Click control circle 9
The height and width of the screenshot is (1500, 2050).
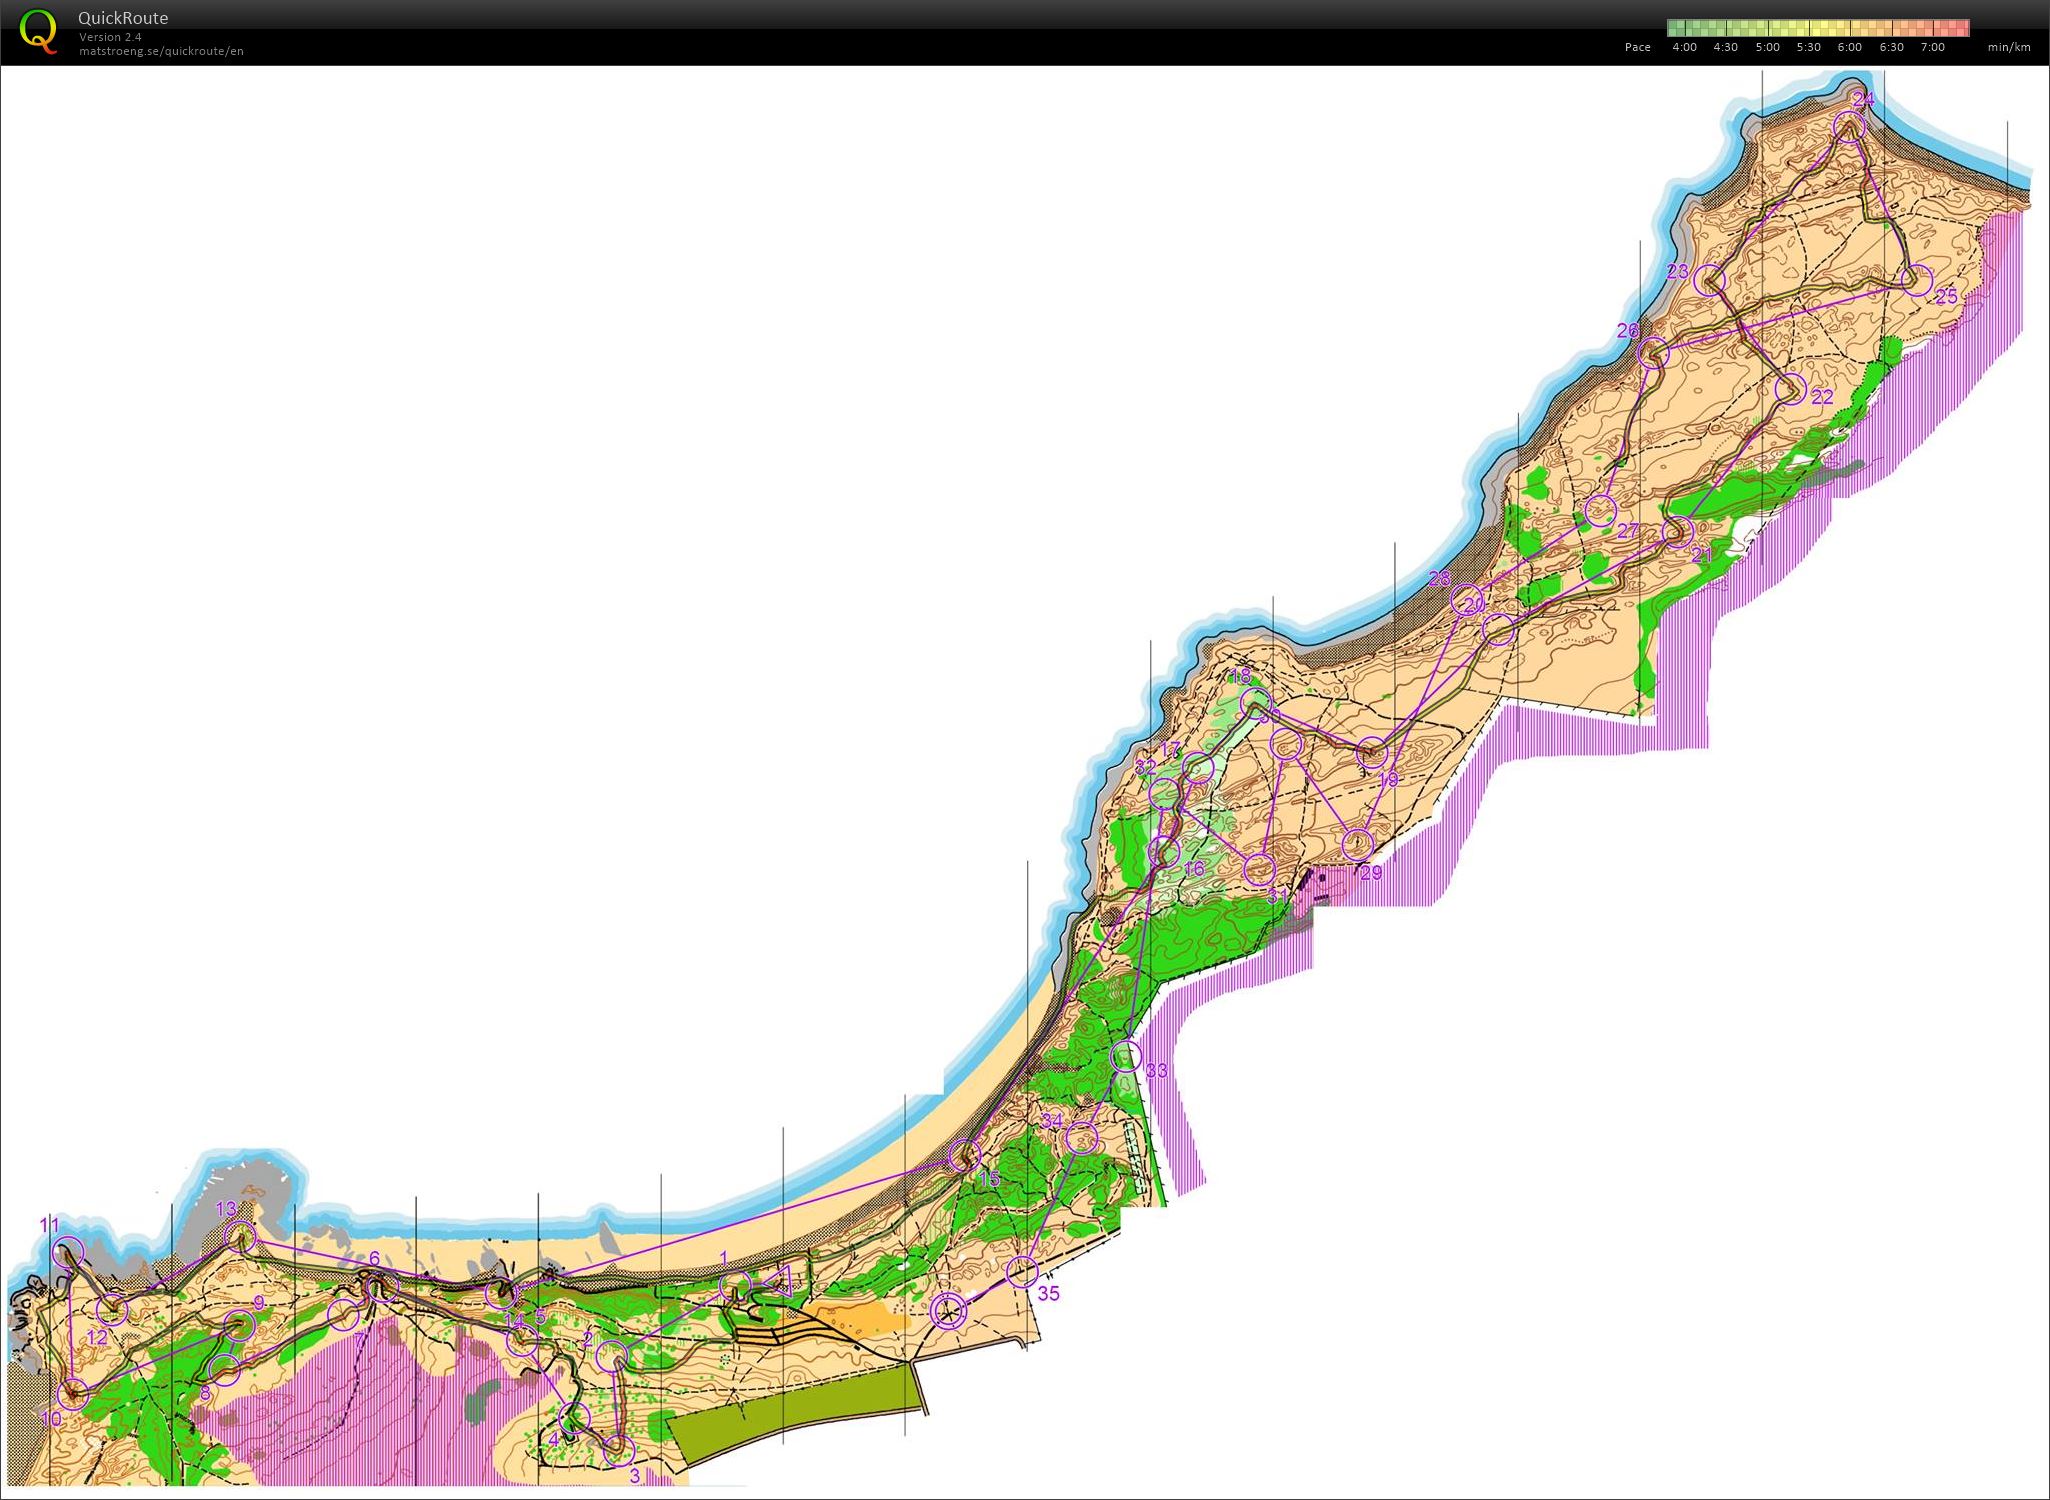pos(238,1326)
